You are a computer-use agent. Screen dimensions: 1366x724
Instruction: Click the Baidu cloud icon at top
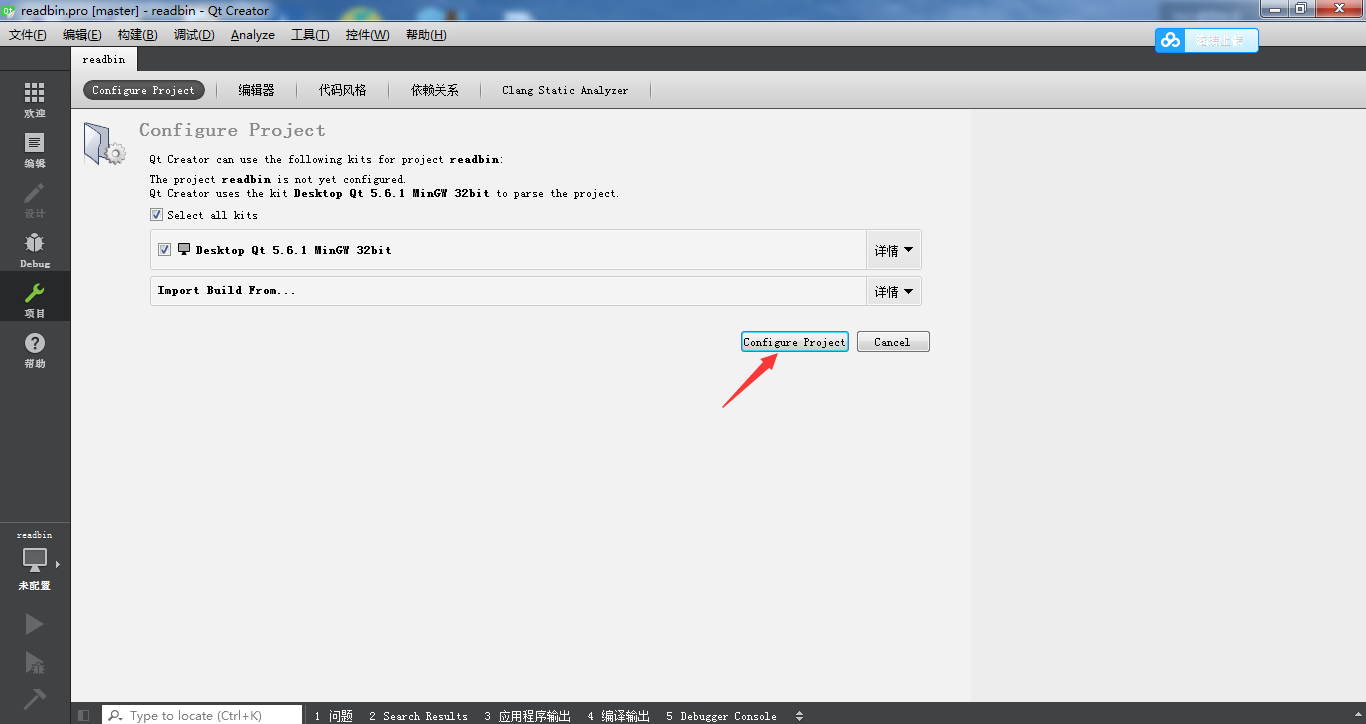(1170, 40)
